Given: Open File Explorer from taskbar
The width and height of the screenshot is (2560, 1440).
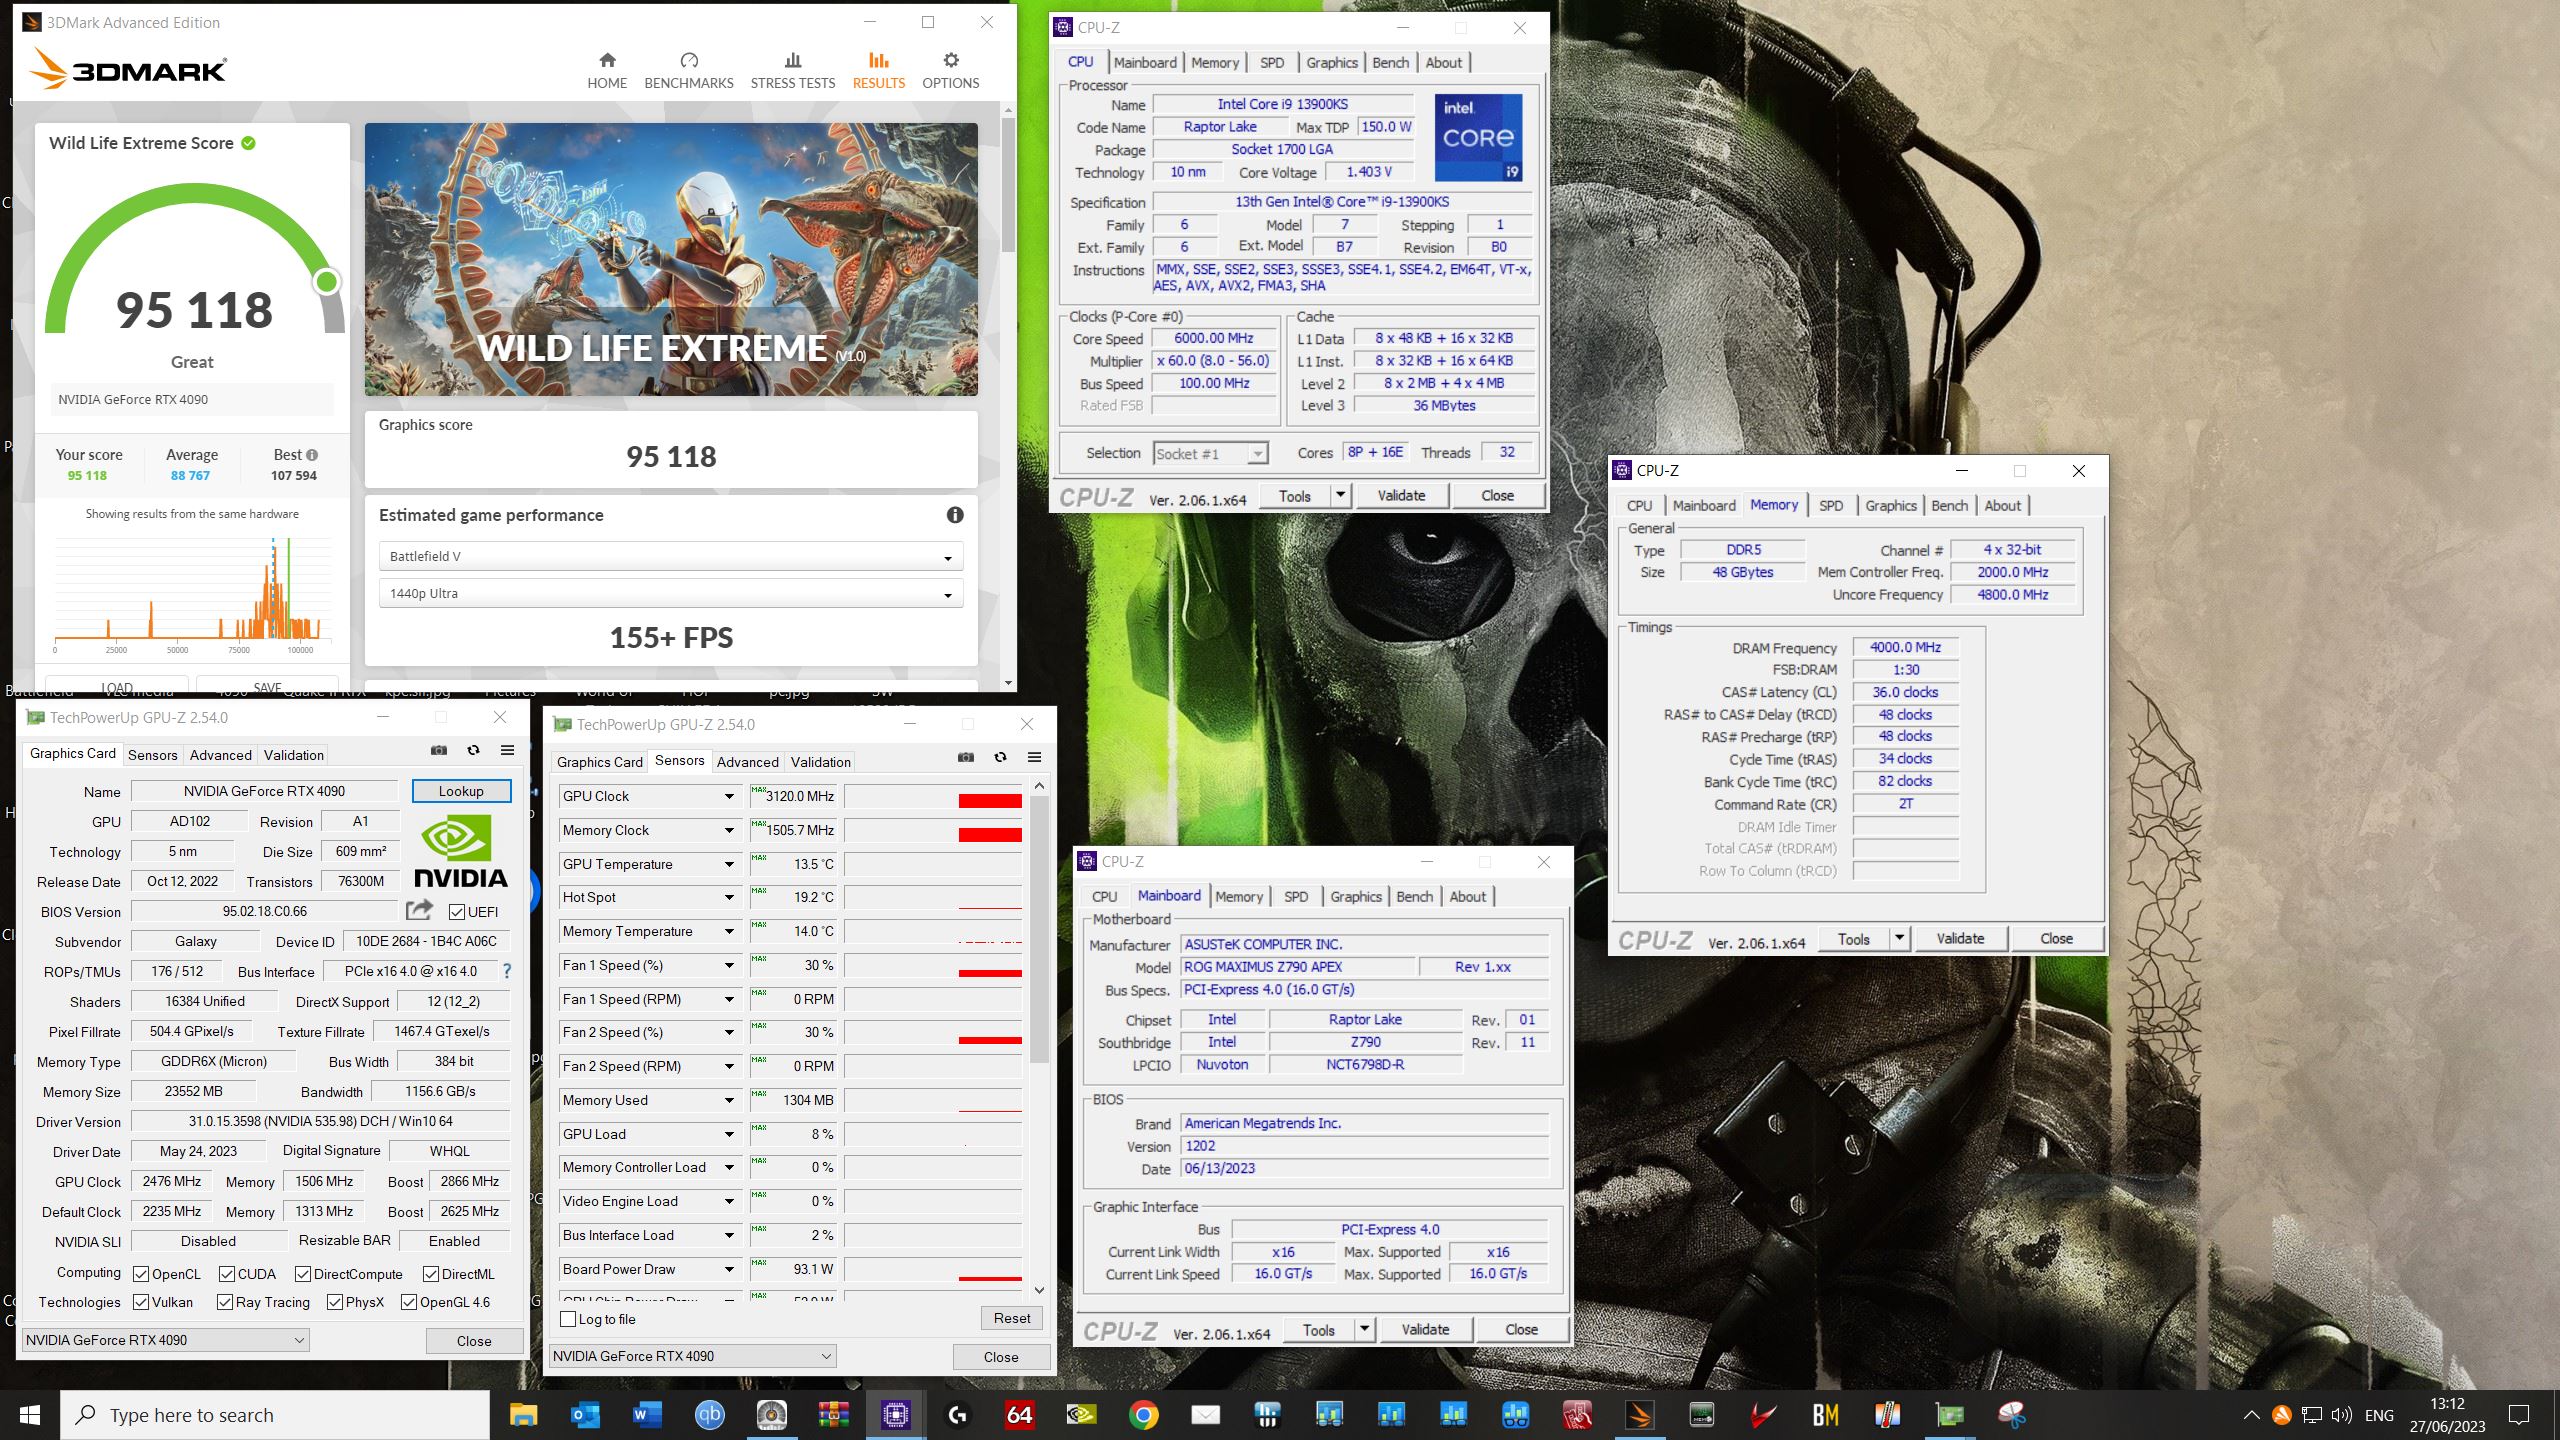Looking at the screenshot, I should coord(523,1415).
